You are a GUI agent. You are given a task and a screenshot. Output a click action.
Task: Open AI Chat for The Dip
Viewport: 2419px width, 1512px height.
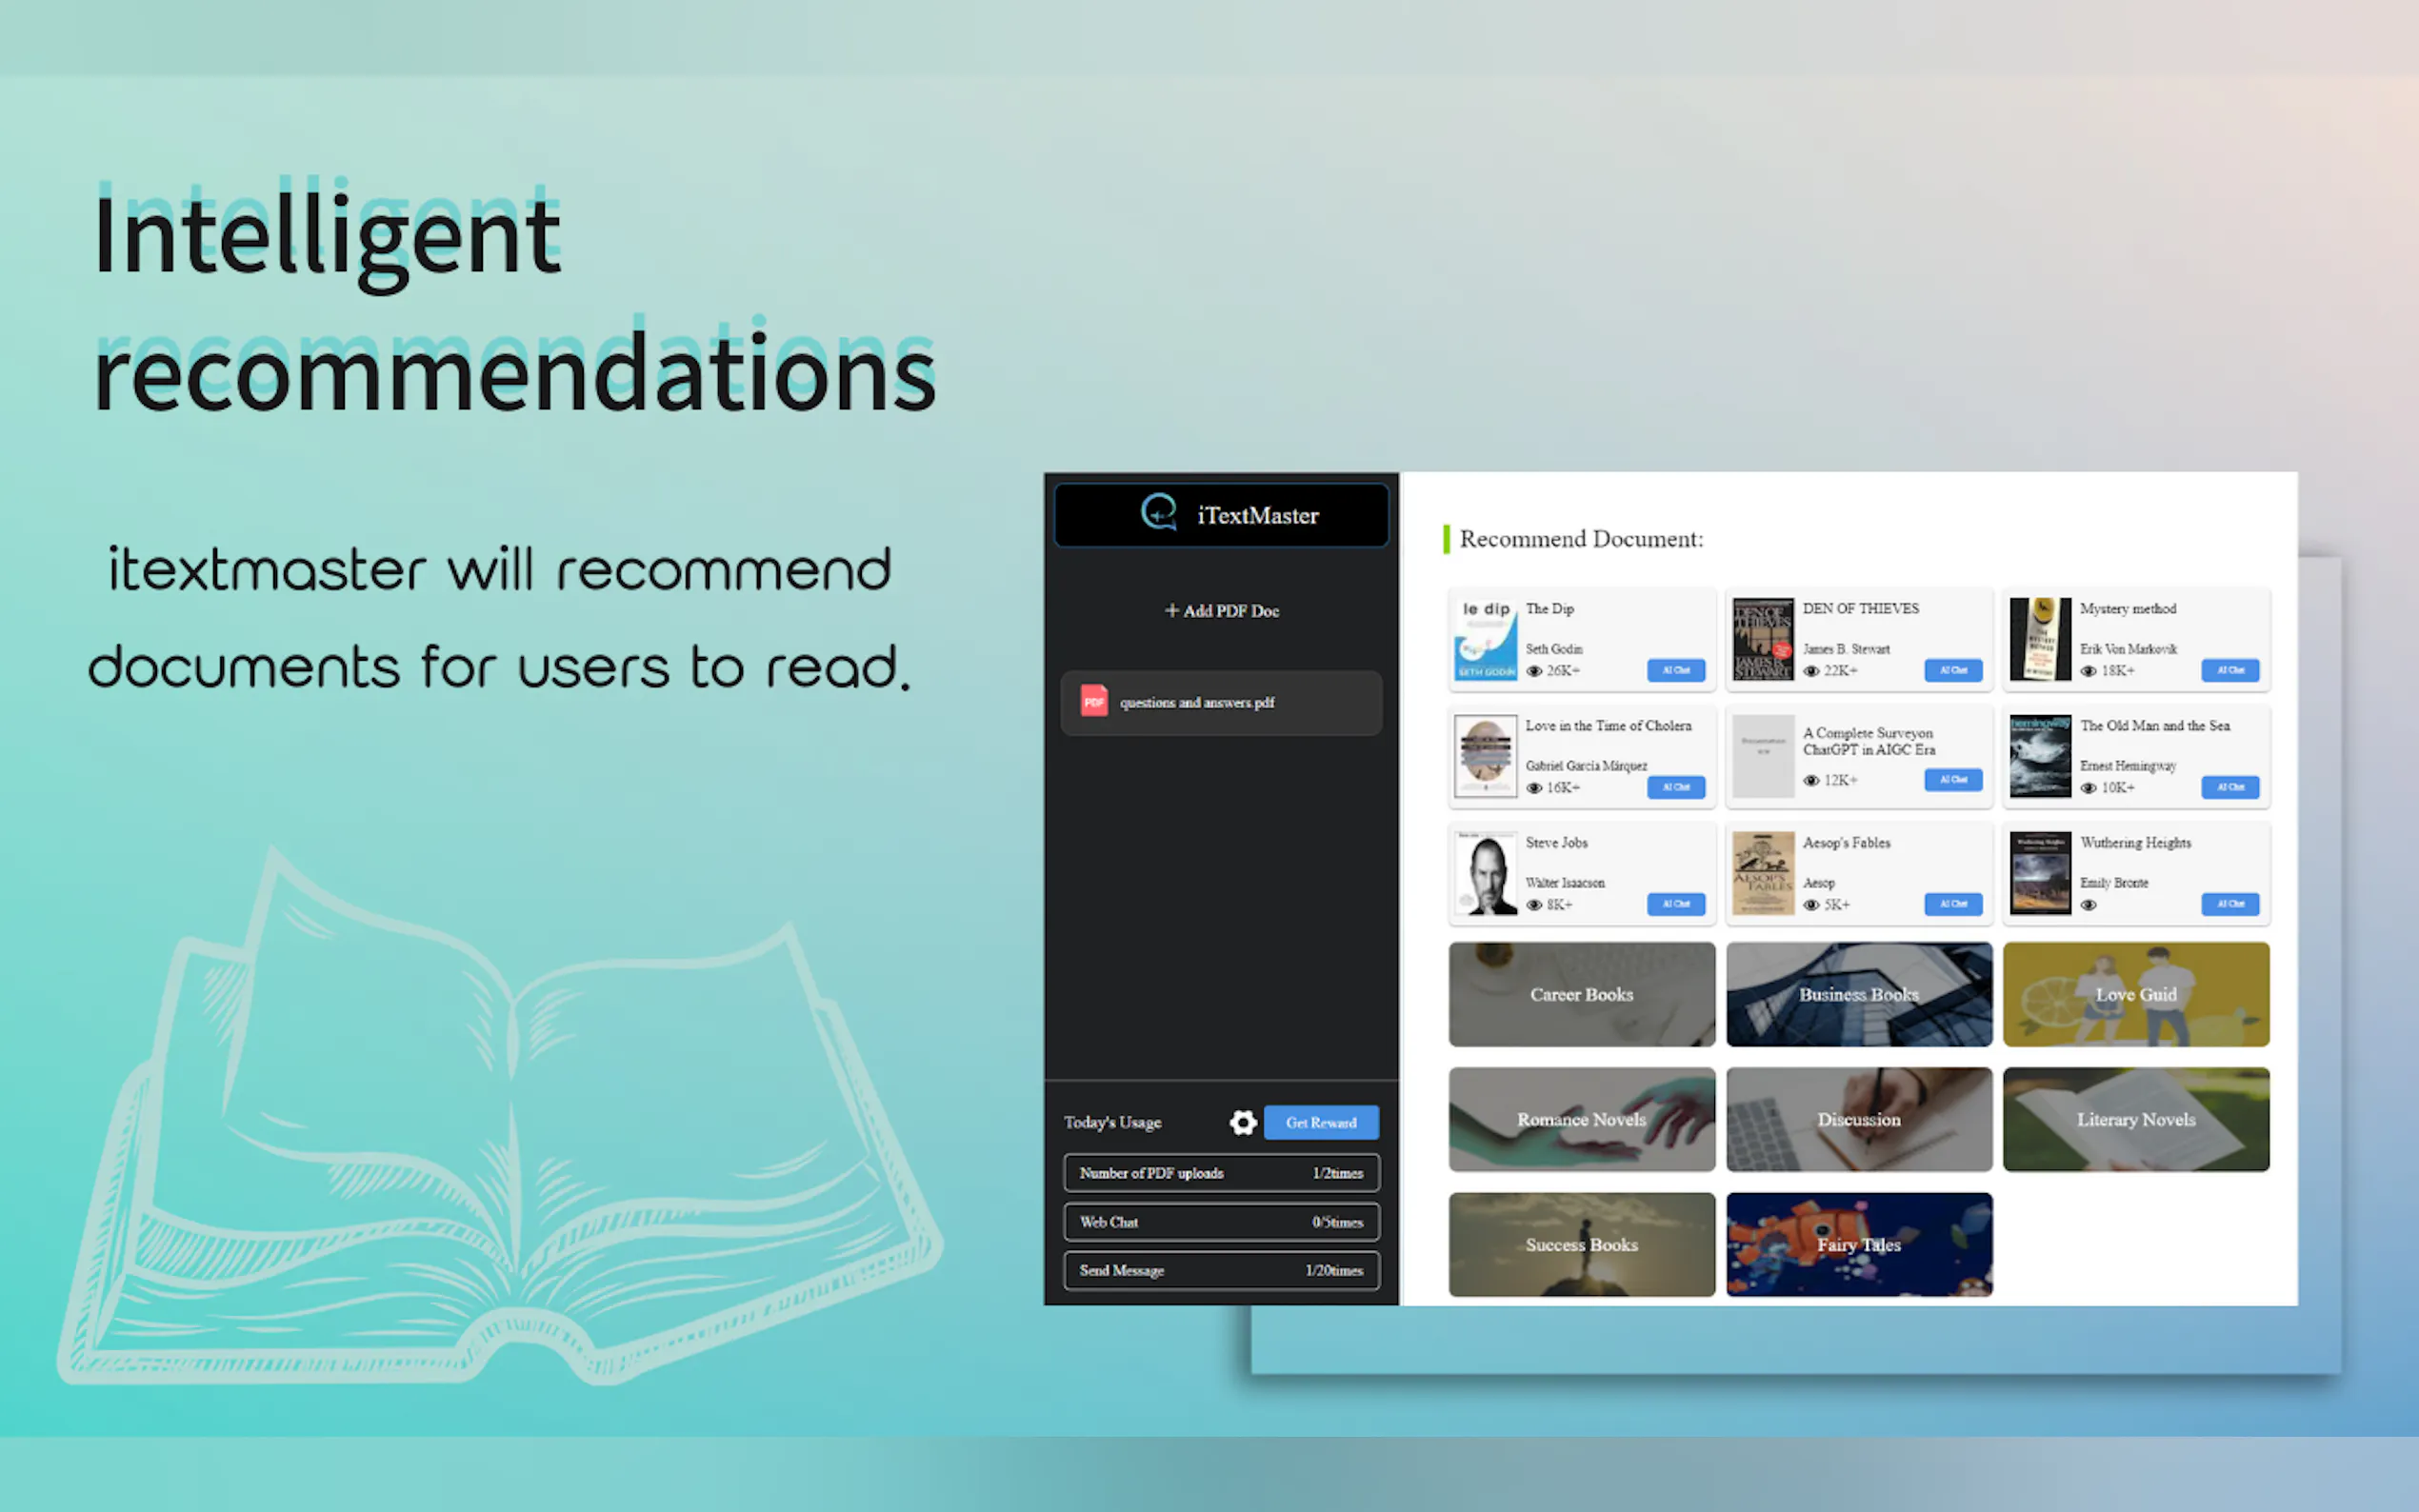click(1675, 670)
